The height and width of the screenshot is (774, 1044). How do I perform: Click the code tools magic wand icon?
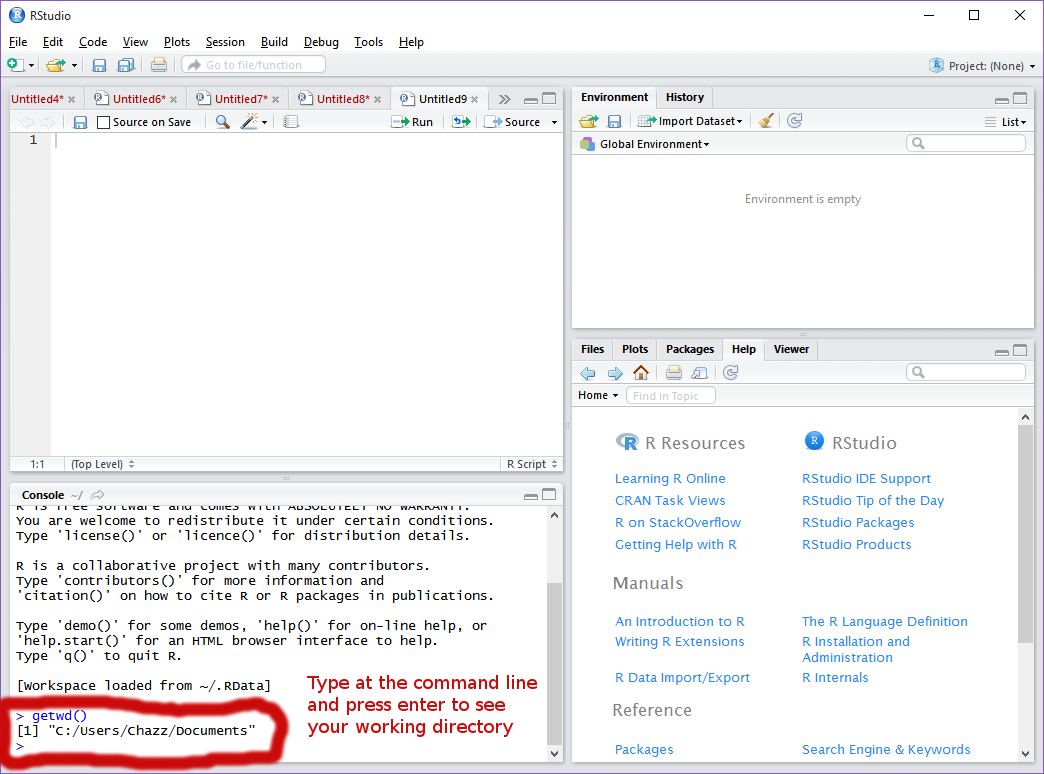click(249, 121)
